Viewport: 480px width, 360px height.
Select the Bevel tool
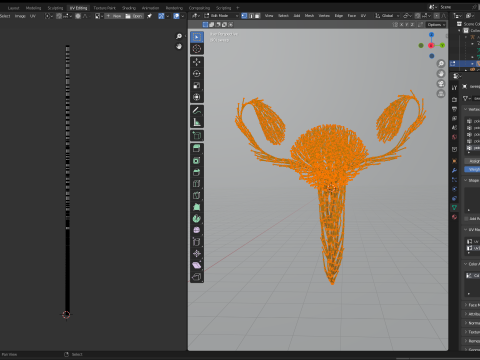pyautogui.click(x=197, y=172)
